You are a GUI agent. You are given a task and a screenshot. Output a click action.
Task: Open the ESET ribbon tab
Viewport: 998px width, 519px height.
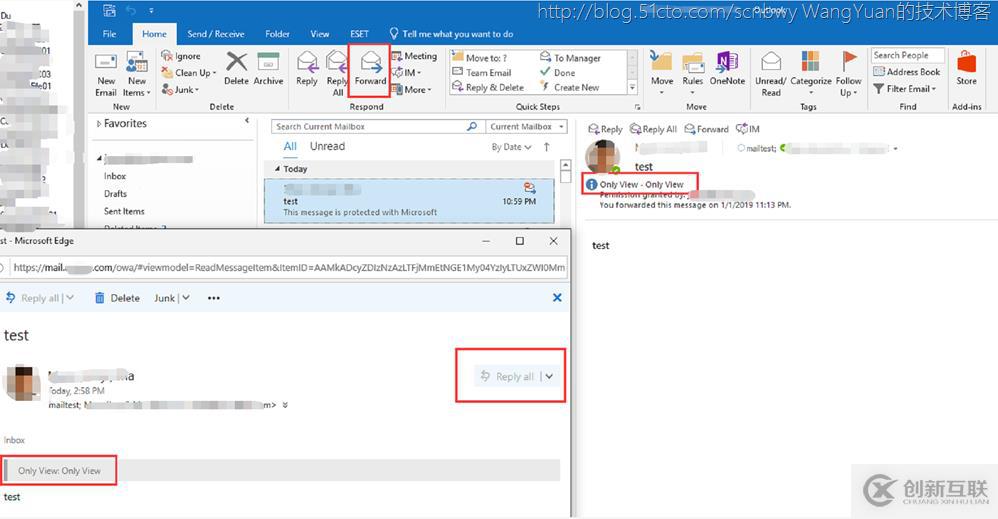[x=359, y=34]
